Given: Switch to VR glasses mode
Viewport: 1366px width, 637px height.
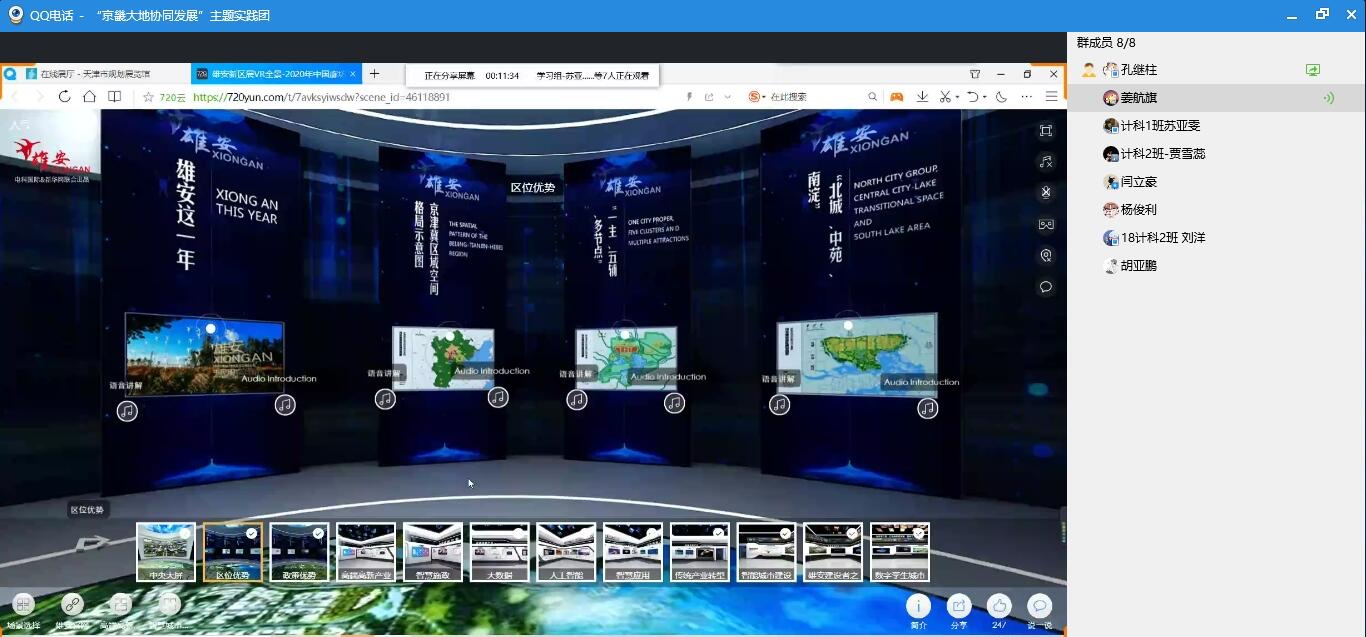Looking at the screenshot, I should (x=1046, y=225).
